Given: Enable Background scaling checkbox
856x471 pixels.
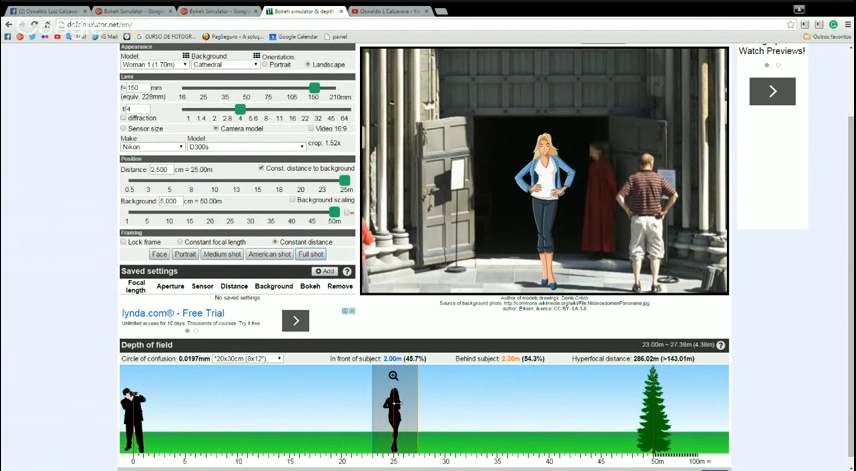Looking at the screenshot, I should (x=292, y=200).
